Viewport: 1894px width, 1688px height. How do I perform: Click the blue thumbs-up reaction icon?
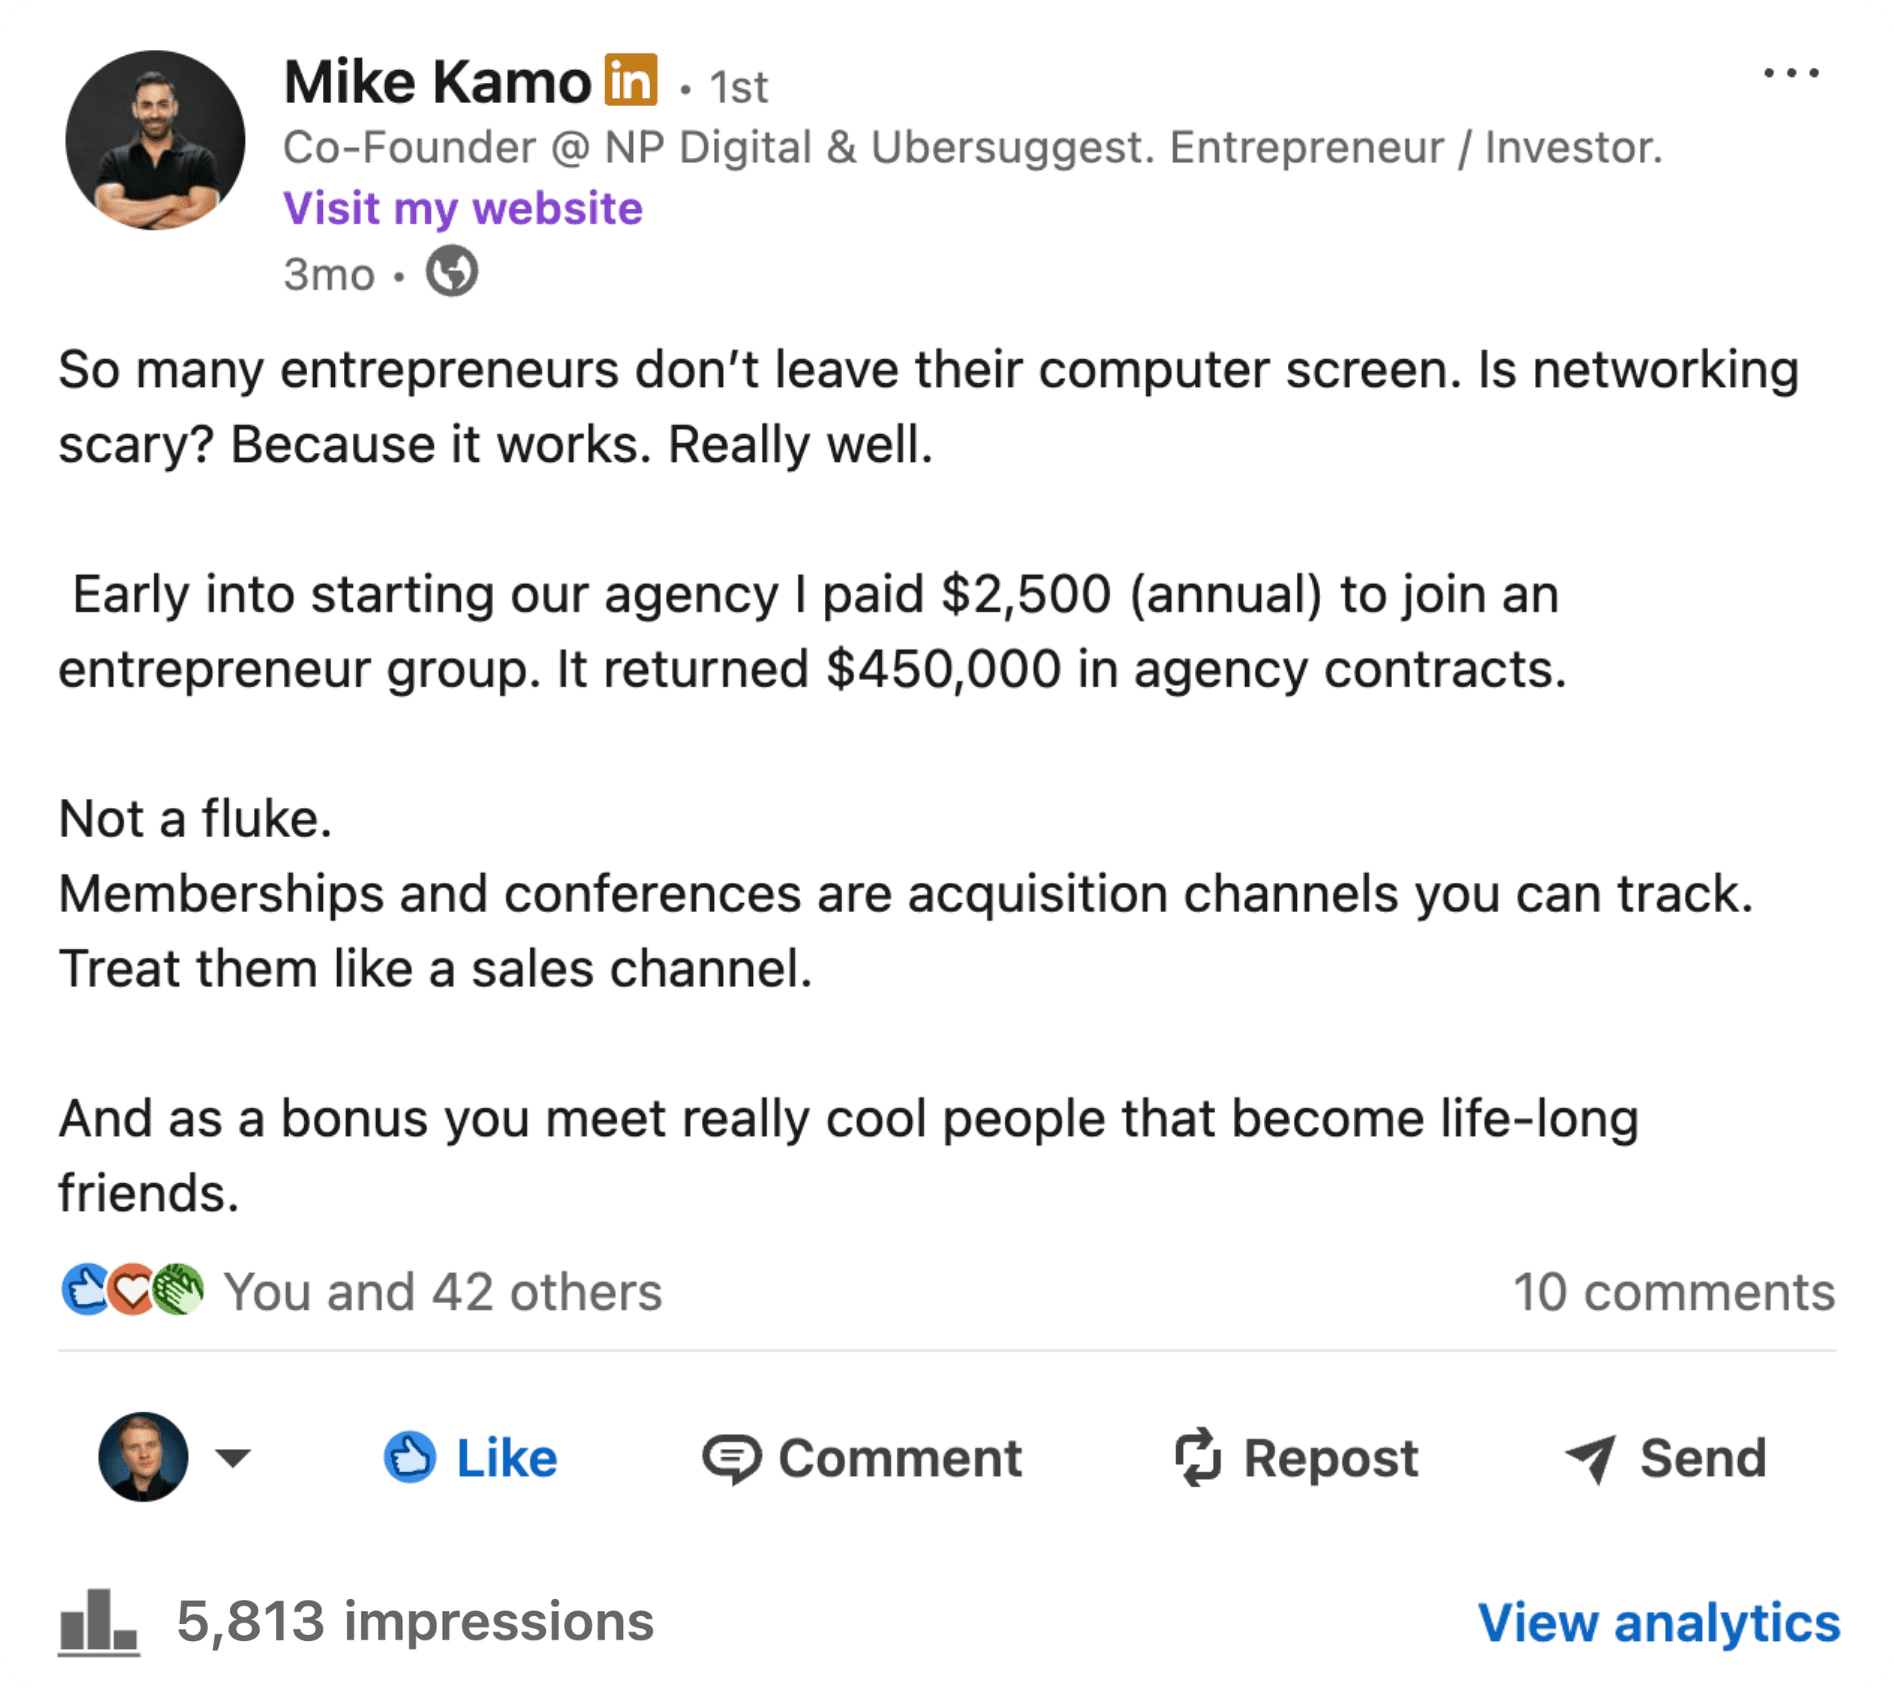(84, 1291)
